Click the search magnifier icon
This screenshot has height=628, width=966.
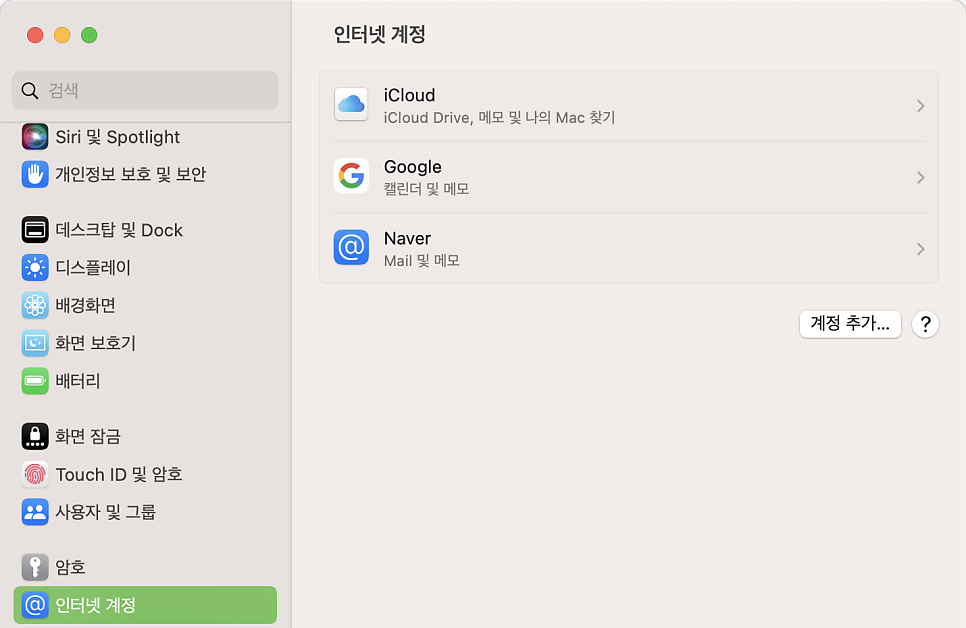[30, 91]
